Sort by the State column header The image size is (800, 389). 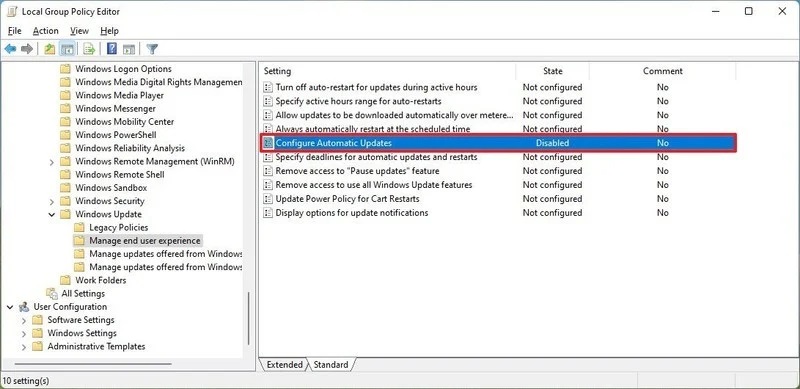coord(553,71)
